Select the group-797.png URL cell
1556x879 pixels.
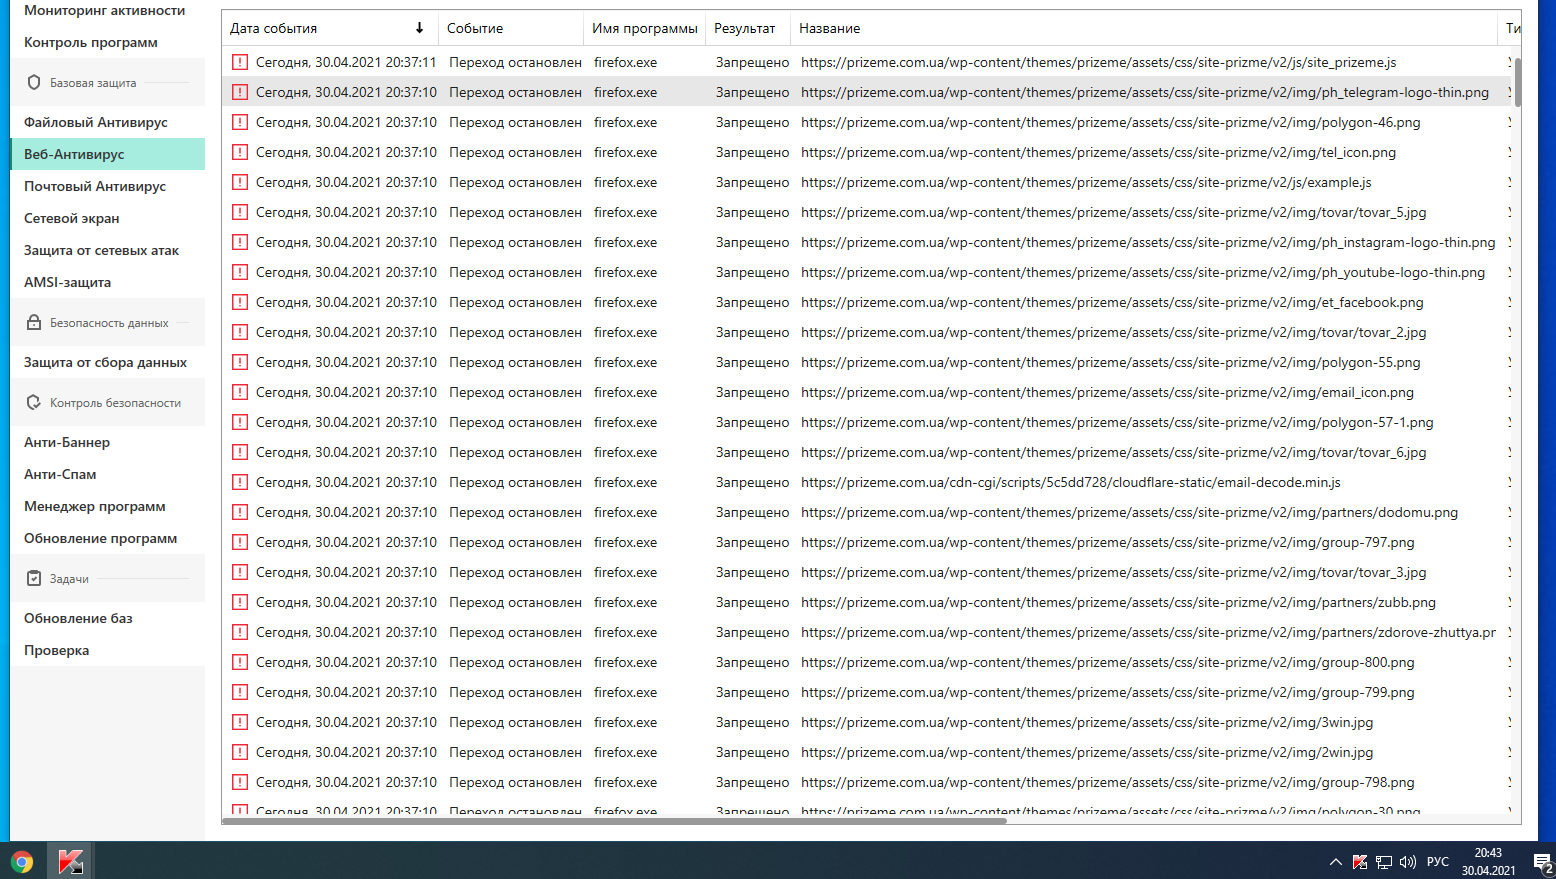[x=1107, y=542]
